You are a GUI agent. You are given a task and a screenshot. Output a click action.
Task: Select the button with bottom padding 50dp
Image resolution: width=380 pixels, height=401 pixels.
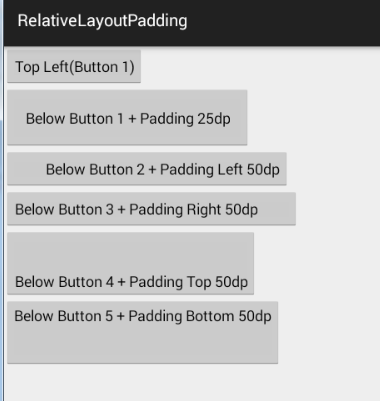(142, 332)
